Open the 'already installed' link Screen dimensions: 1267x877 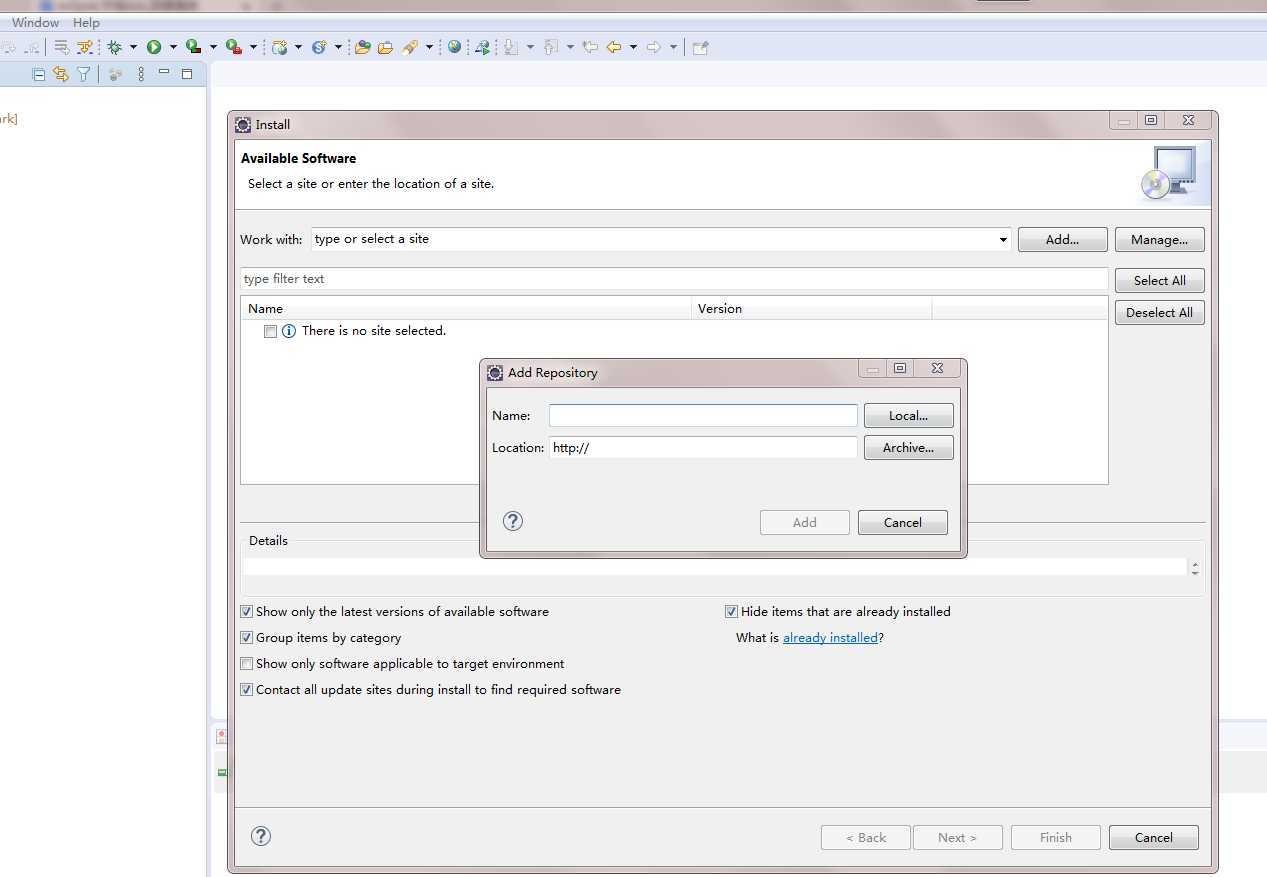[830, 638]
